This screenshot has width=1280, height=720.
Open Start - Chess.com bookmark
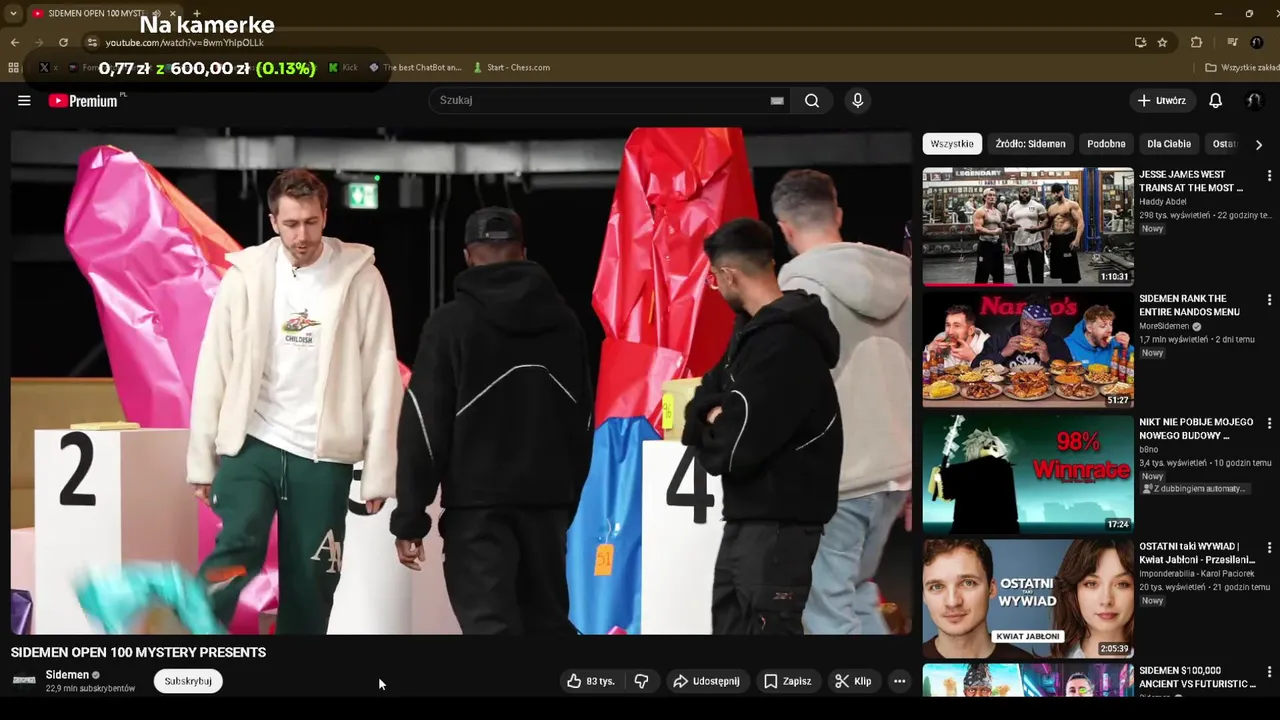click(x=510, y=68)
